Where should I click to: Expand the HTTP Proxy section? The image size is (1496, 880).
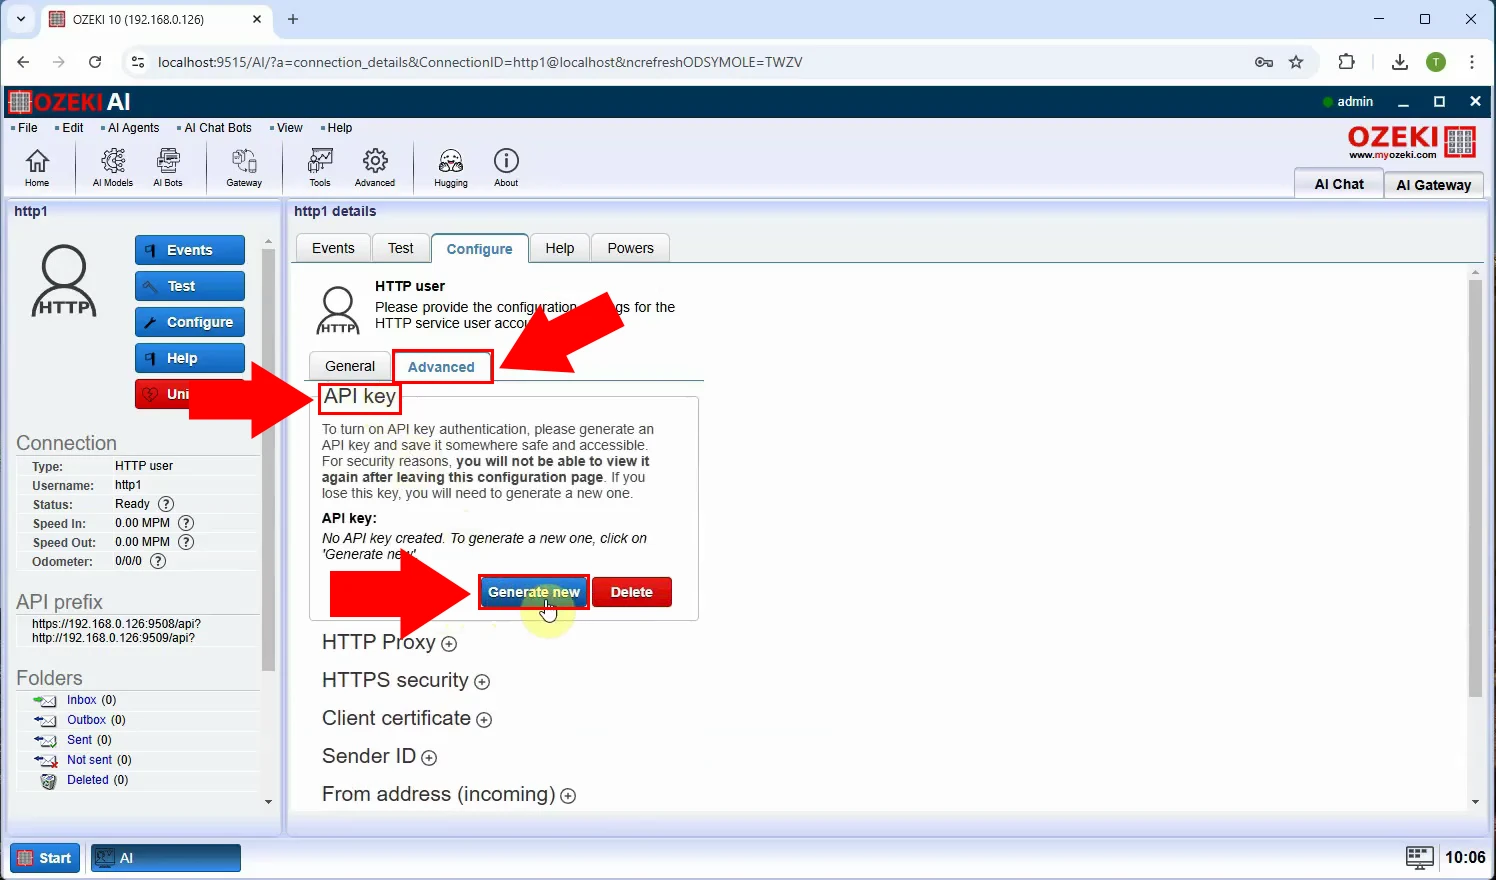coord(449,644)
